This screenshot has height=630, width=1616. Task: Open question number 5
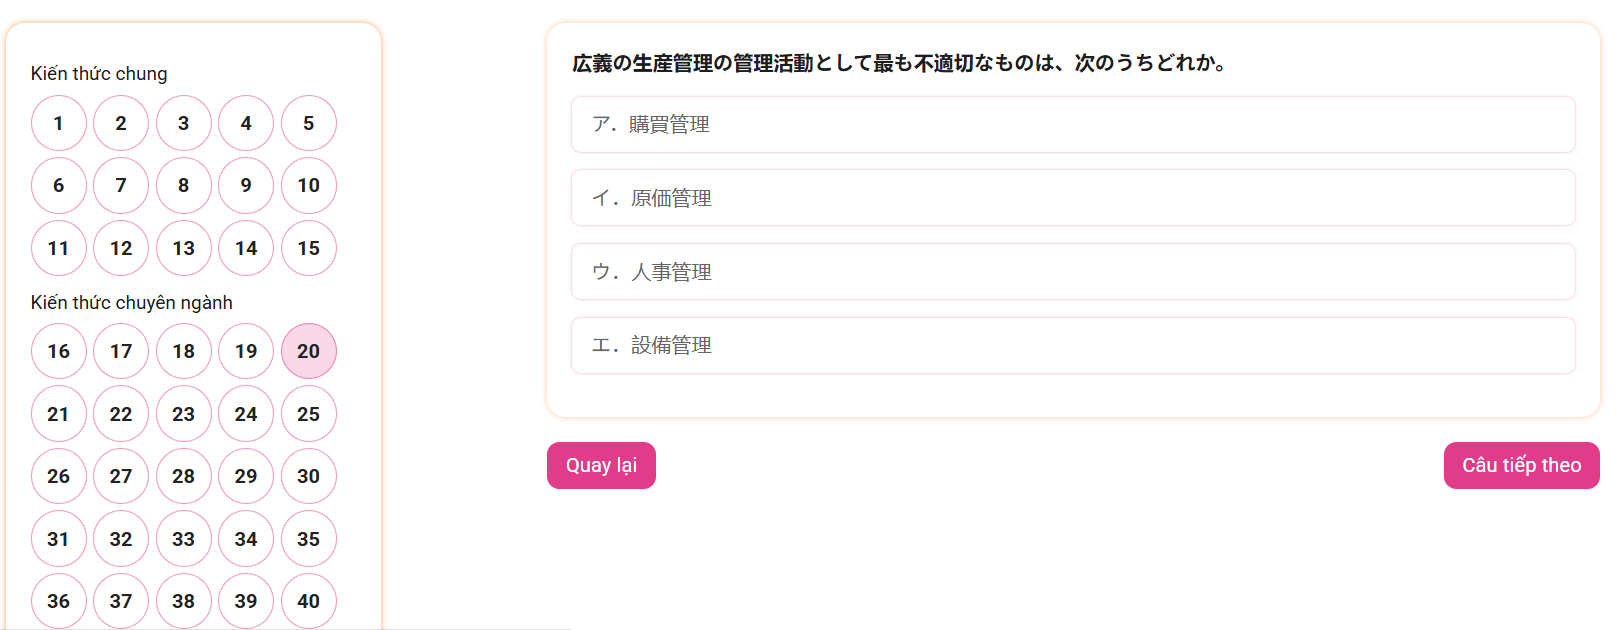pos(309,123)
